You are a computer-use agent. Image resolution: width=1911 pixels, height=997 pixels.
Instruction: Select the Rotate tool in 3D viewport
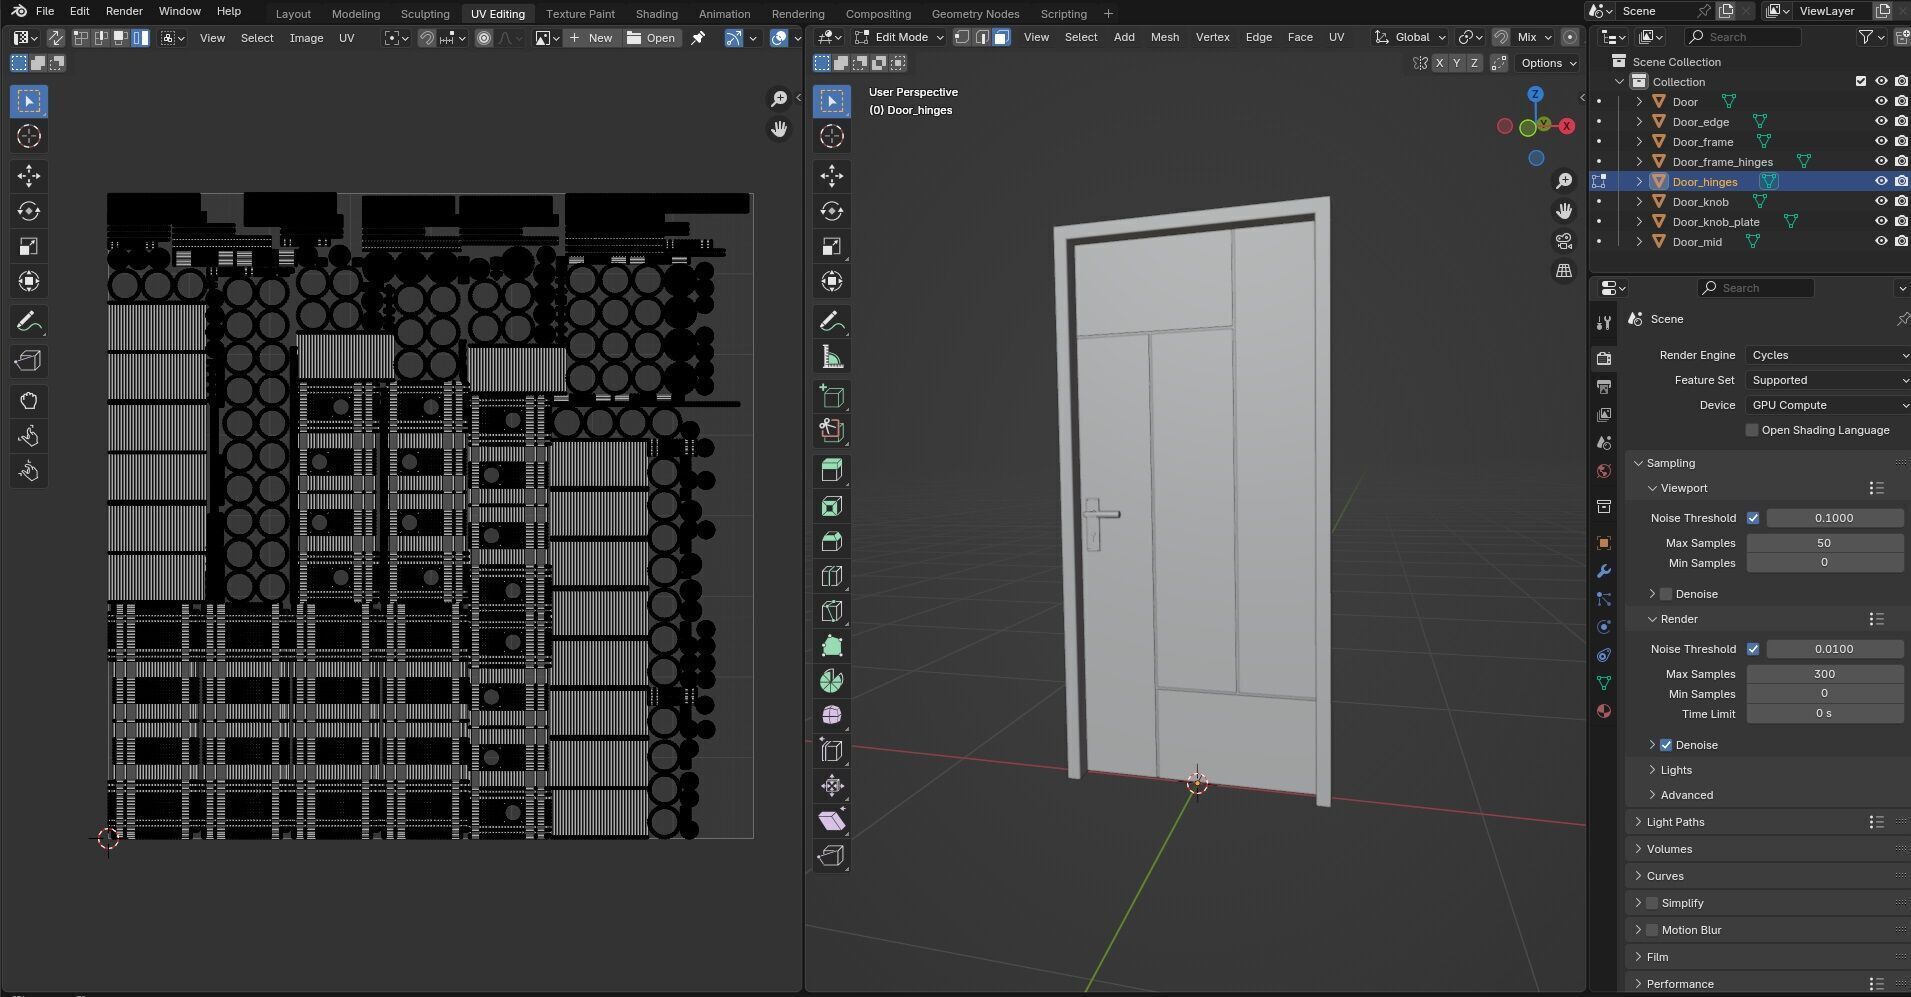pos(831,211)
